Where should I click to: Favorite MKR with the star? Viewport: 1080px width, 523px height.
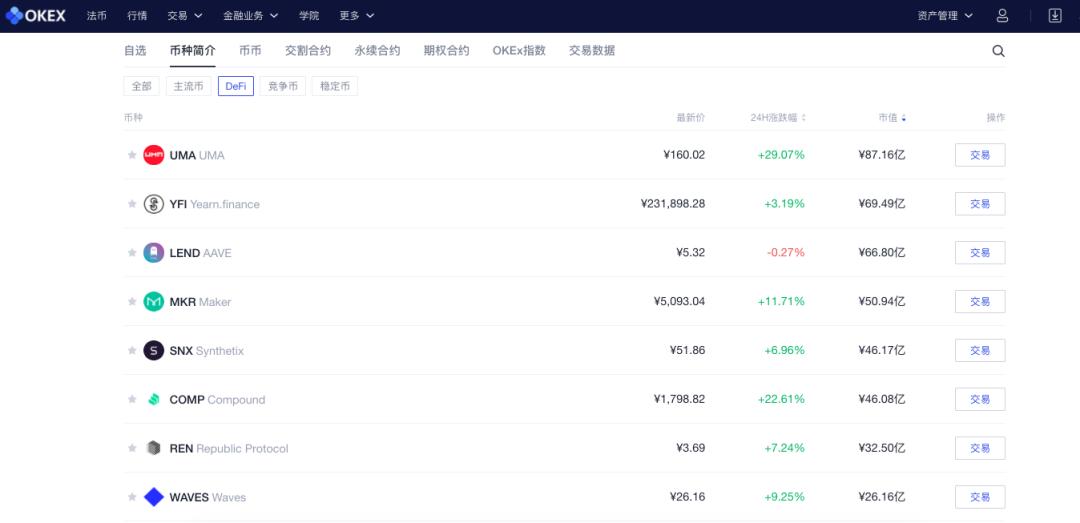(x=132, y=302)
